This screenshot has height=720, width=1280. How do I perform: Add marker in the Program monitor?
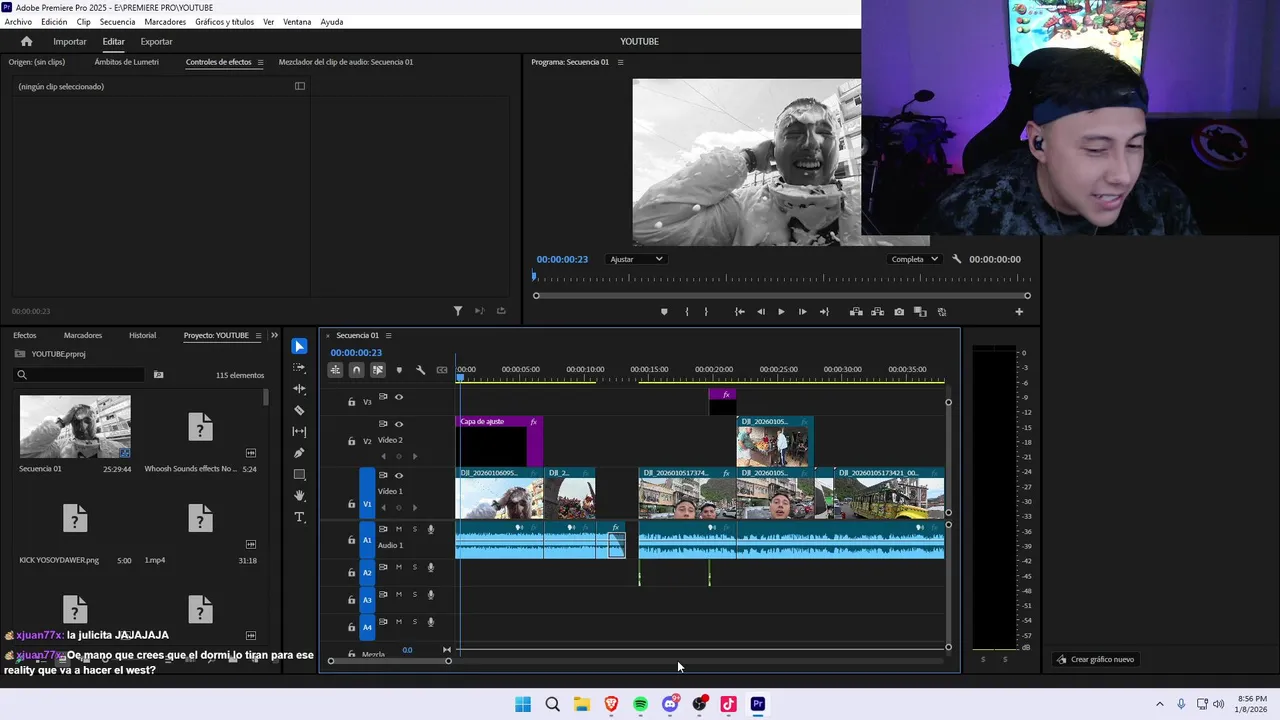point(664,312)
